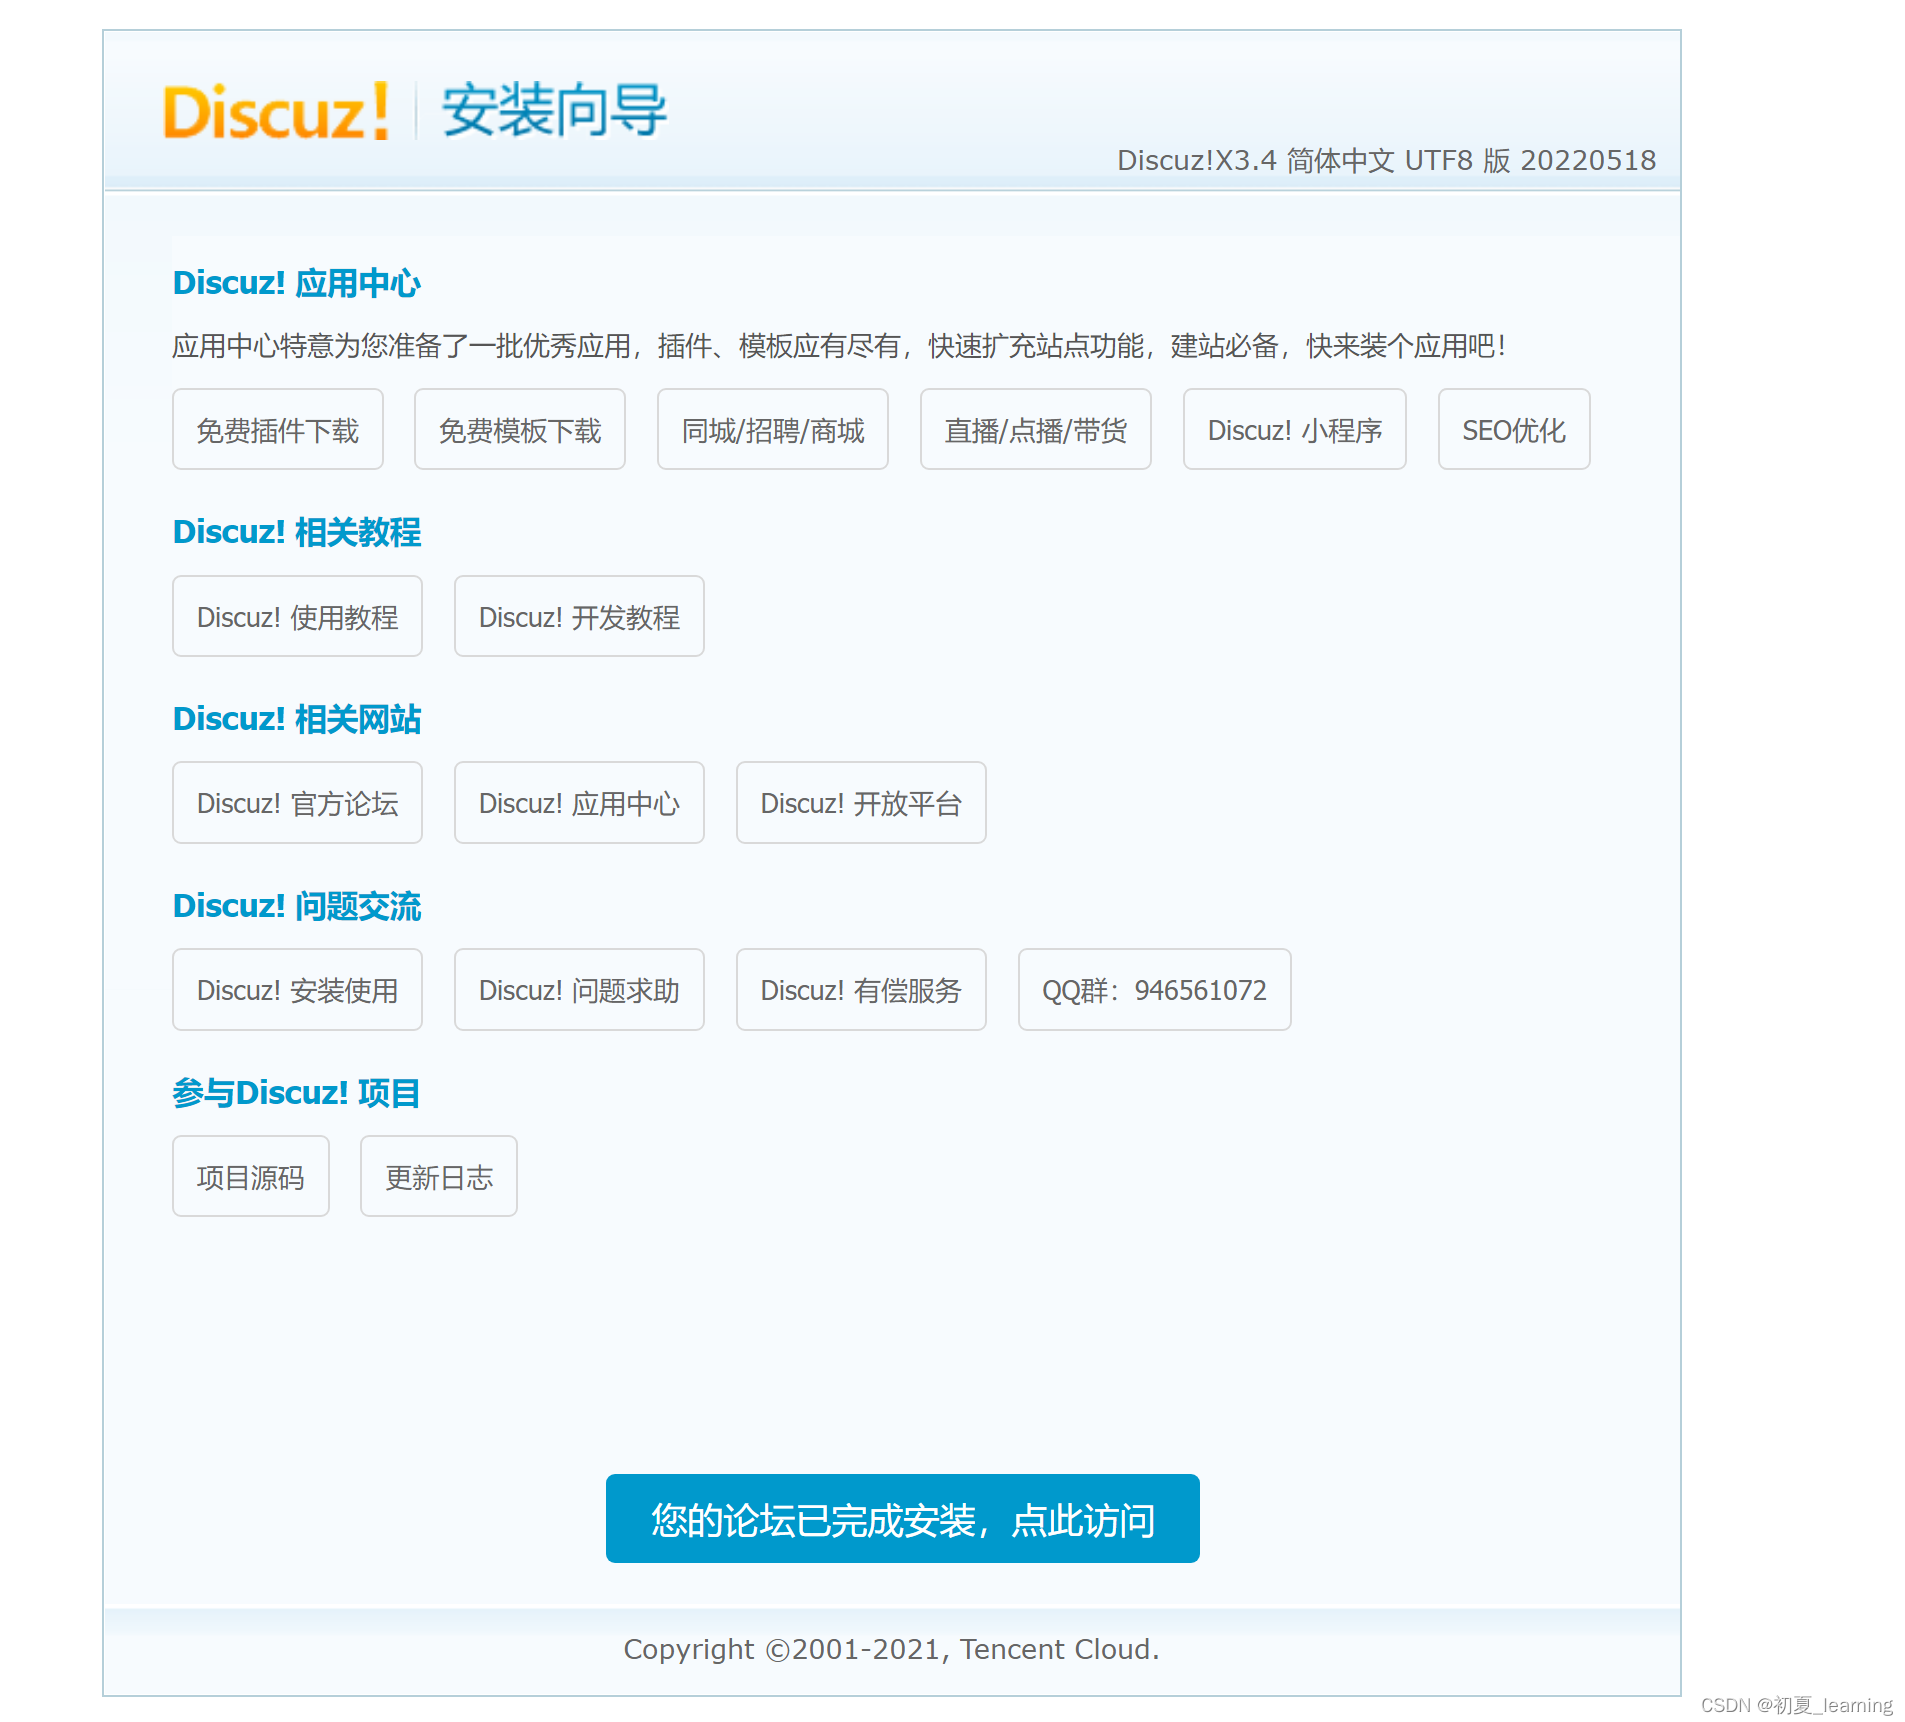The width and height of the screenshot is (1905, 1722).
Task: Open 项目源码 repository link
Action: (x=250, y=1176)
